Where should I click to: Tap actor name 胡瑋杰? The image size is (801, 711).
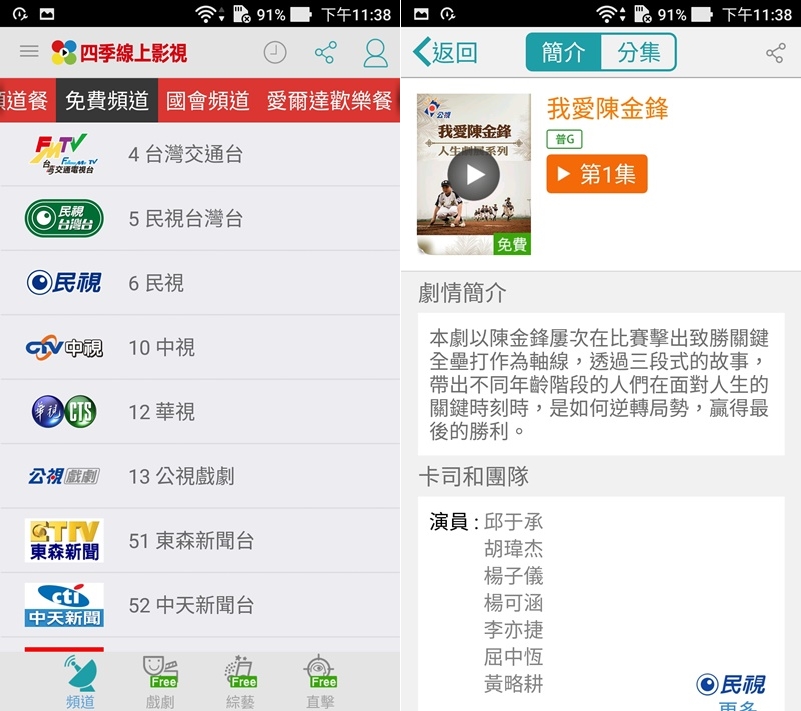[x=513, y=549]
